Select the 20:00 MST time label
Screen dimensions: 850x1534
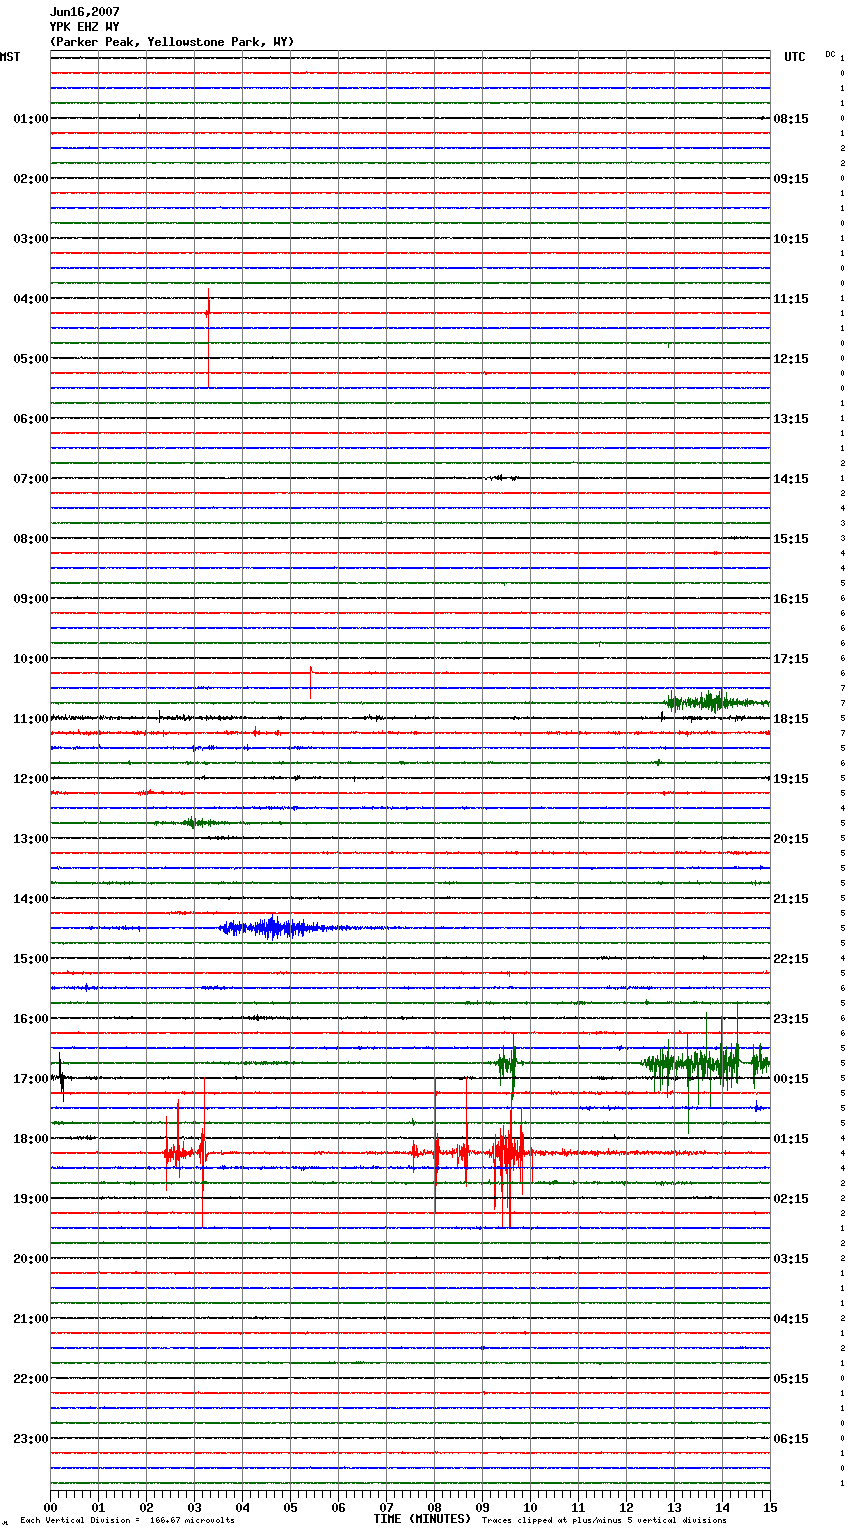point(31,1259)
